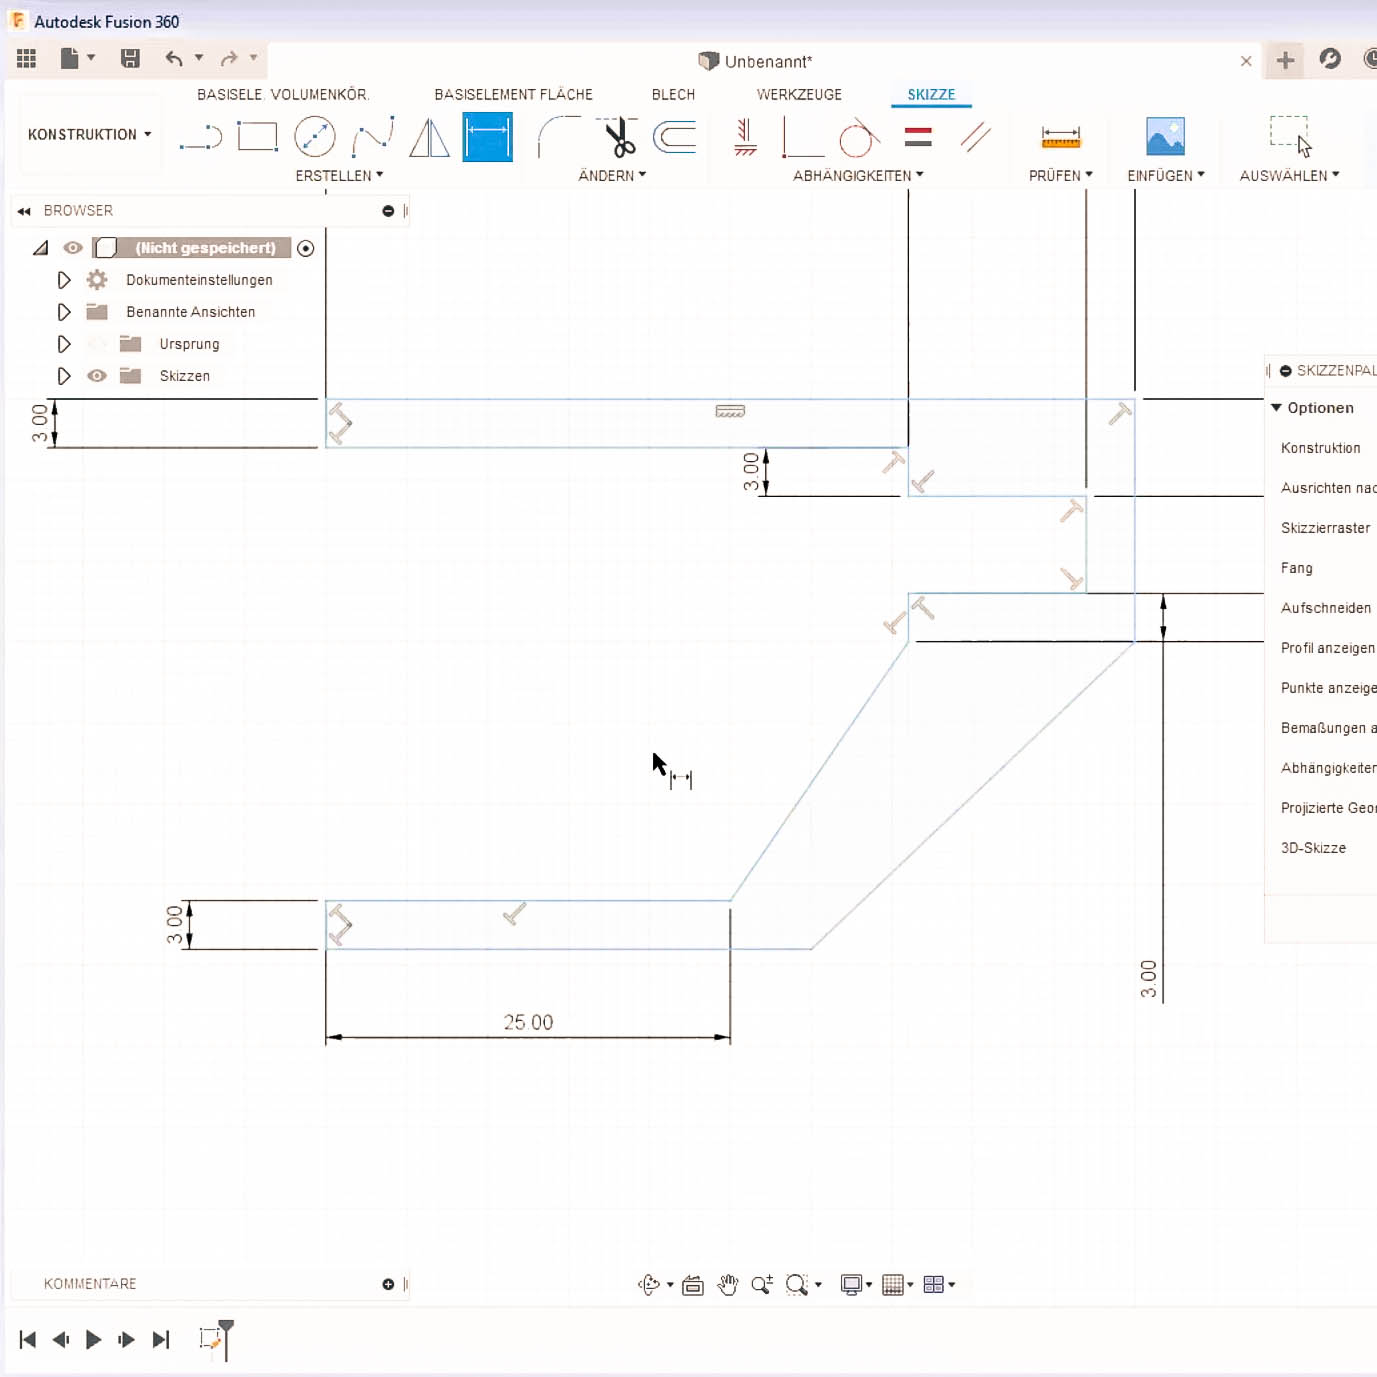Click the Look At icon in navigation bar
The width and height of the screenshot is (1377, 1377).
(693, 1285)
